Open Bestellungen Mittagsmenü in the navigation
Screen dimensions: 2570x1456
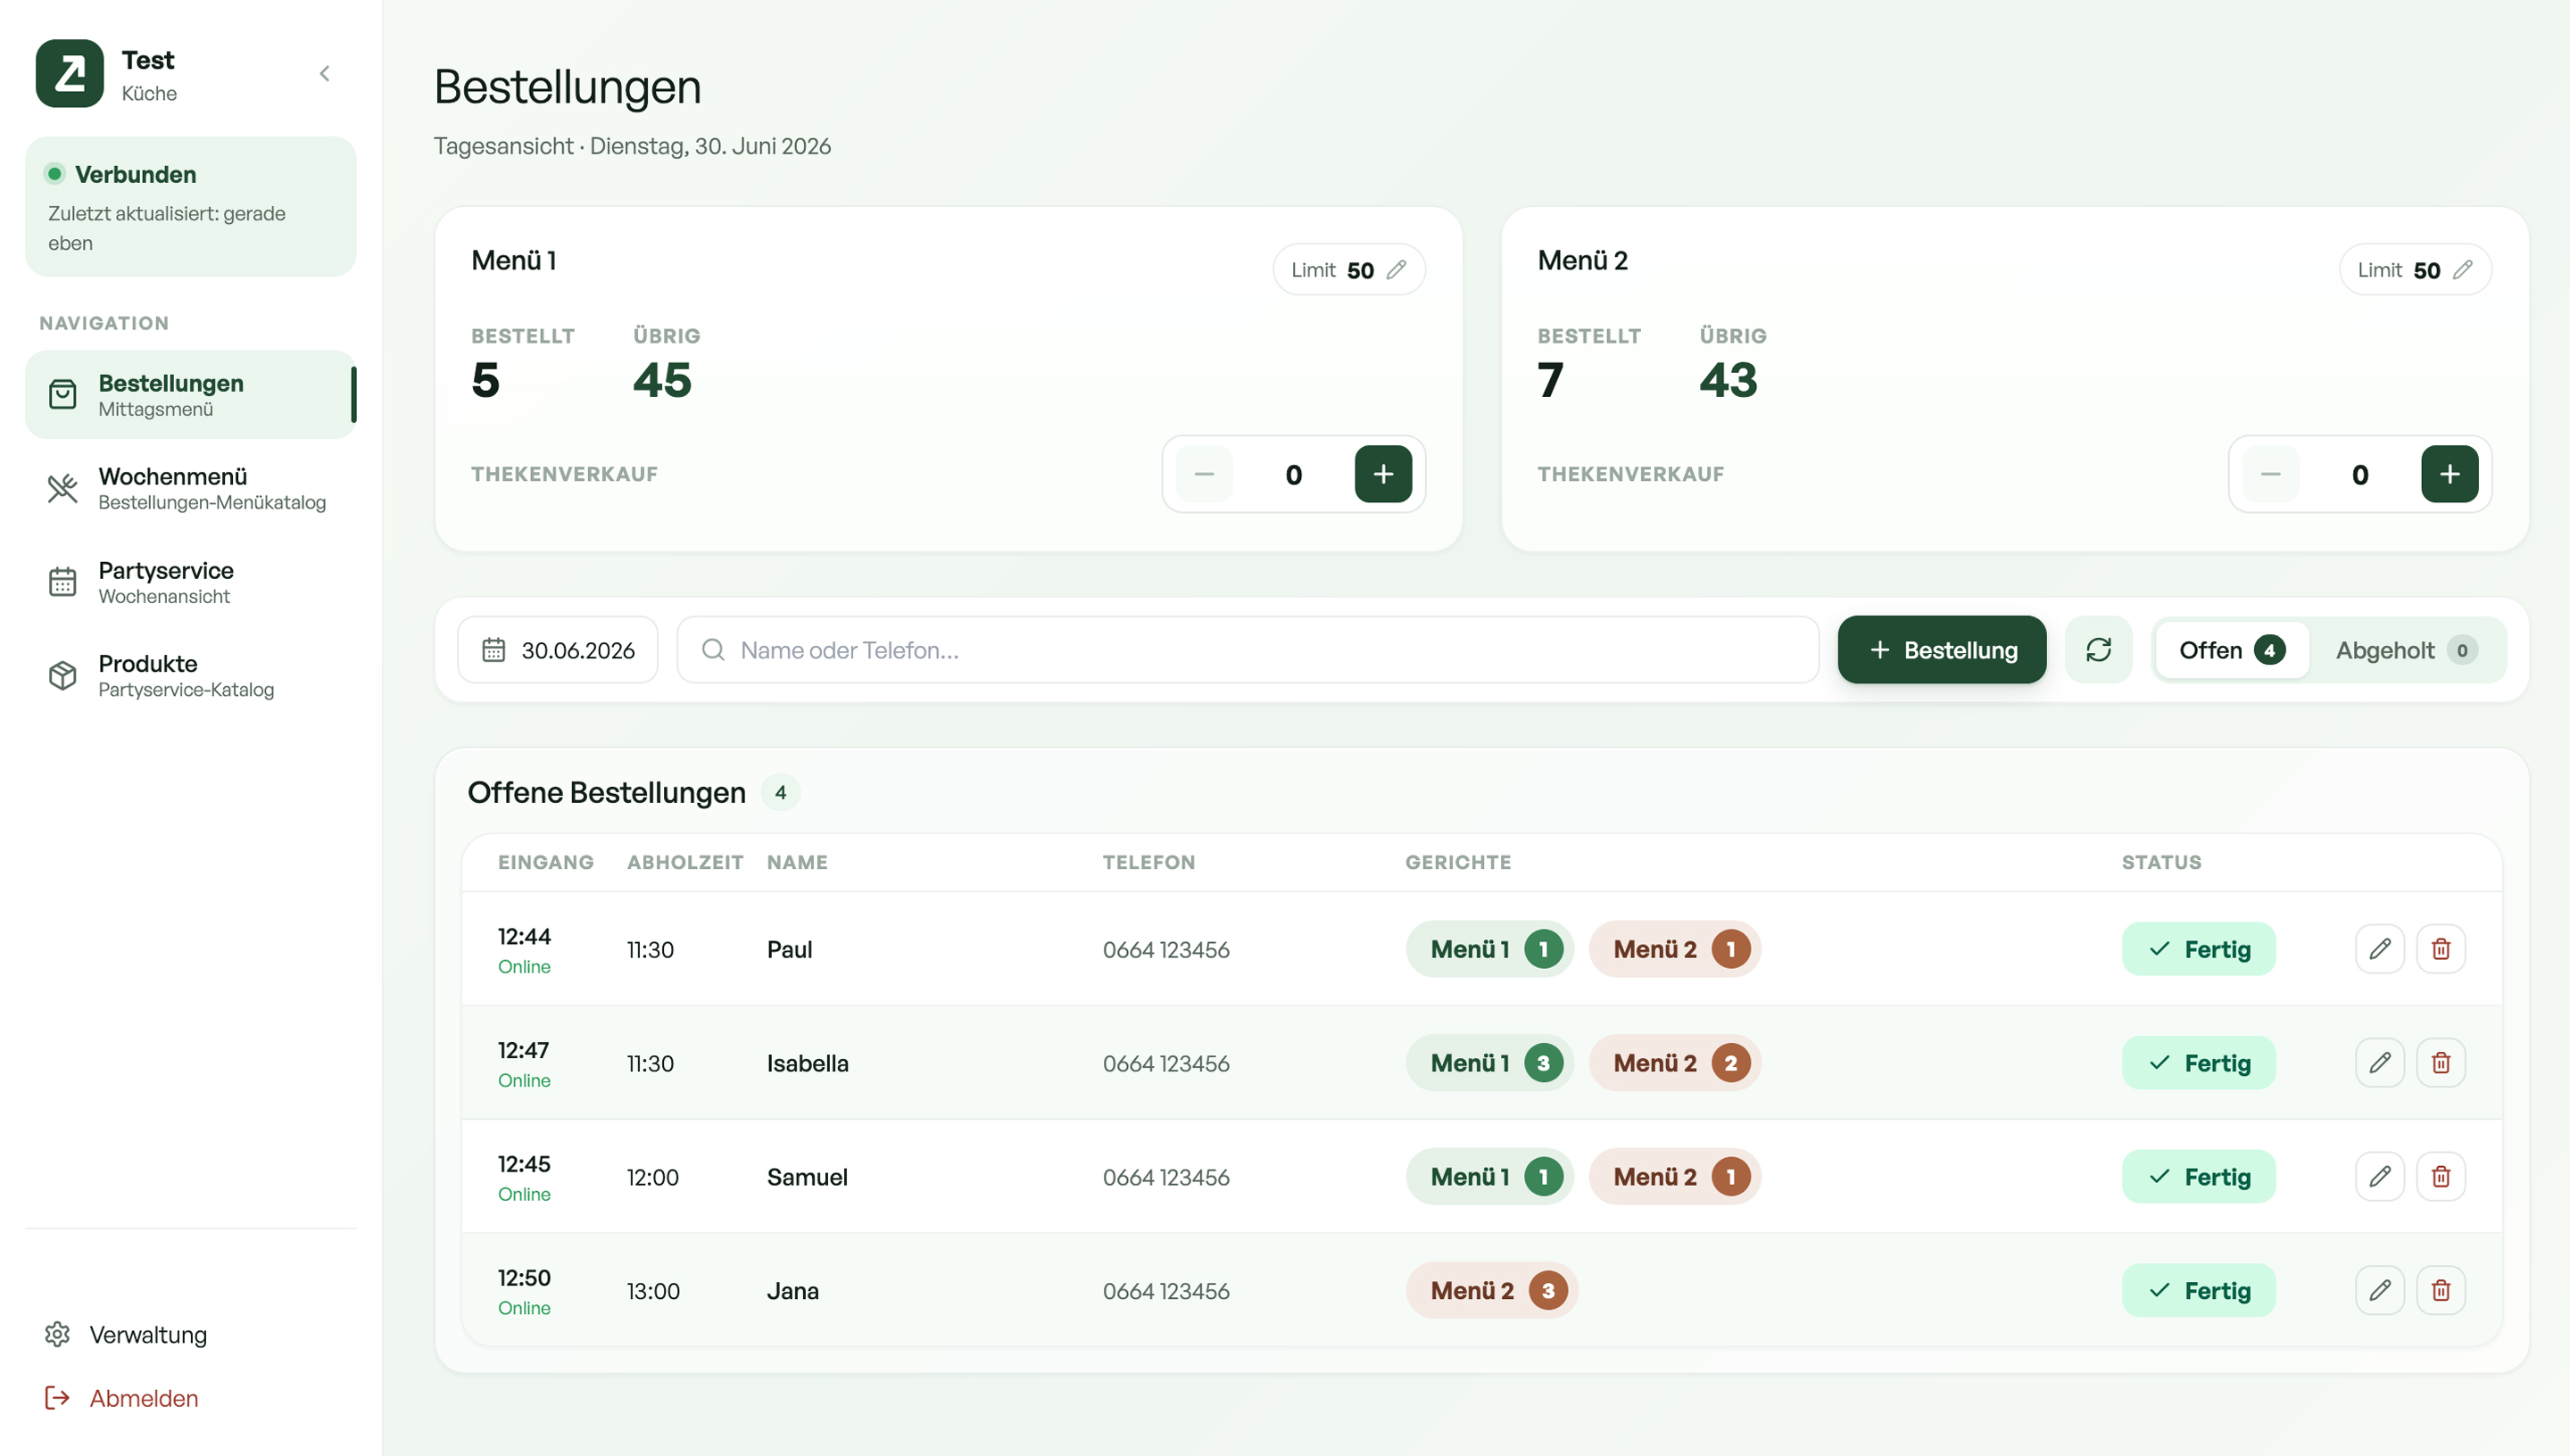190,394
